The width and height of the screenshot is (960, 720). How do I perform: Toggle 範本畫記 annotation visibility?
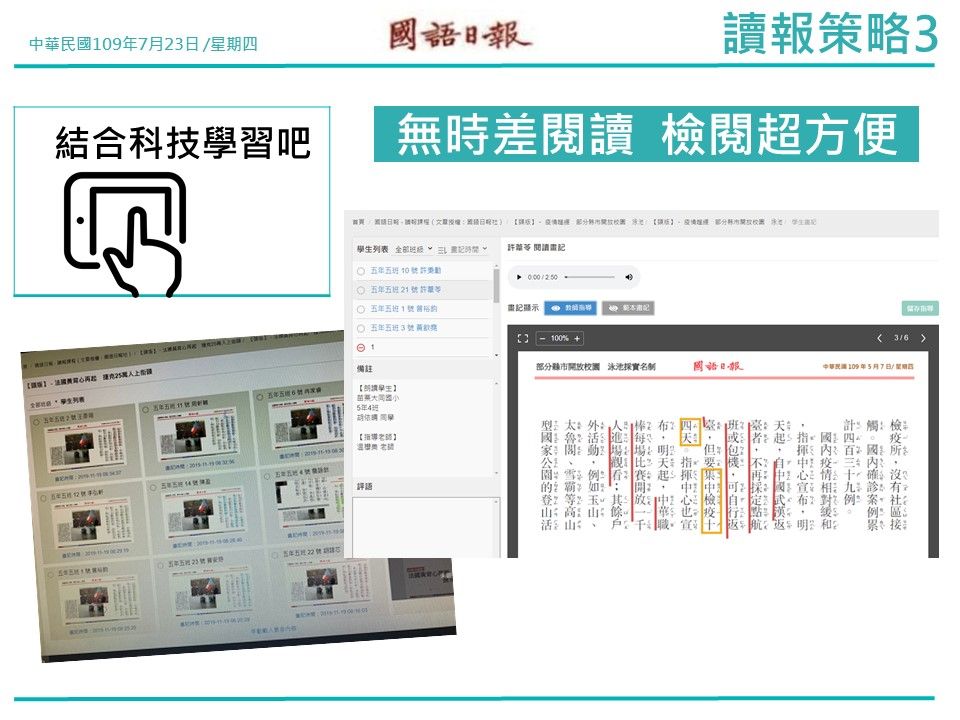tap(628, 308)
